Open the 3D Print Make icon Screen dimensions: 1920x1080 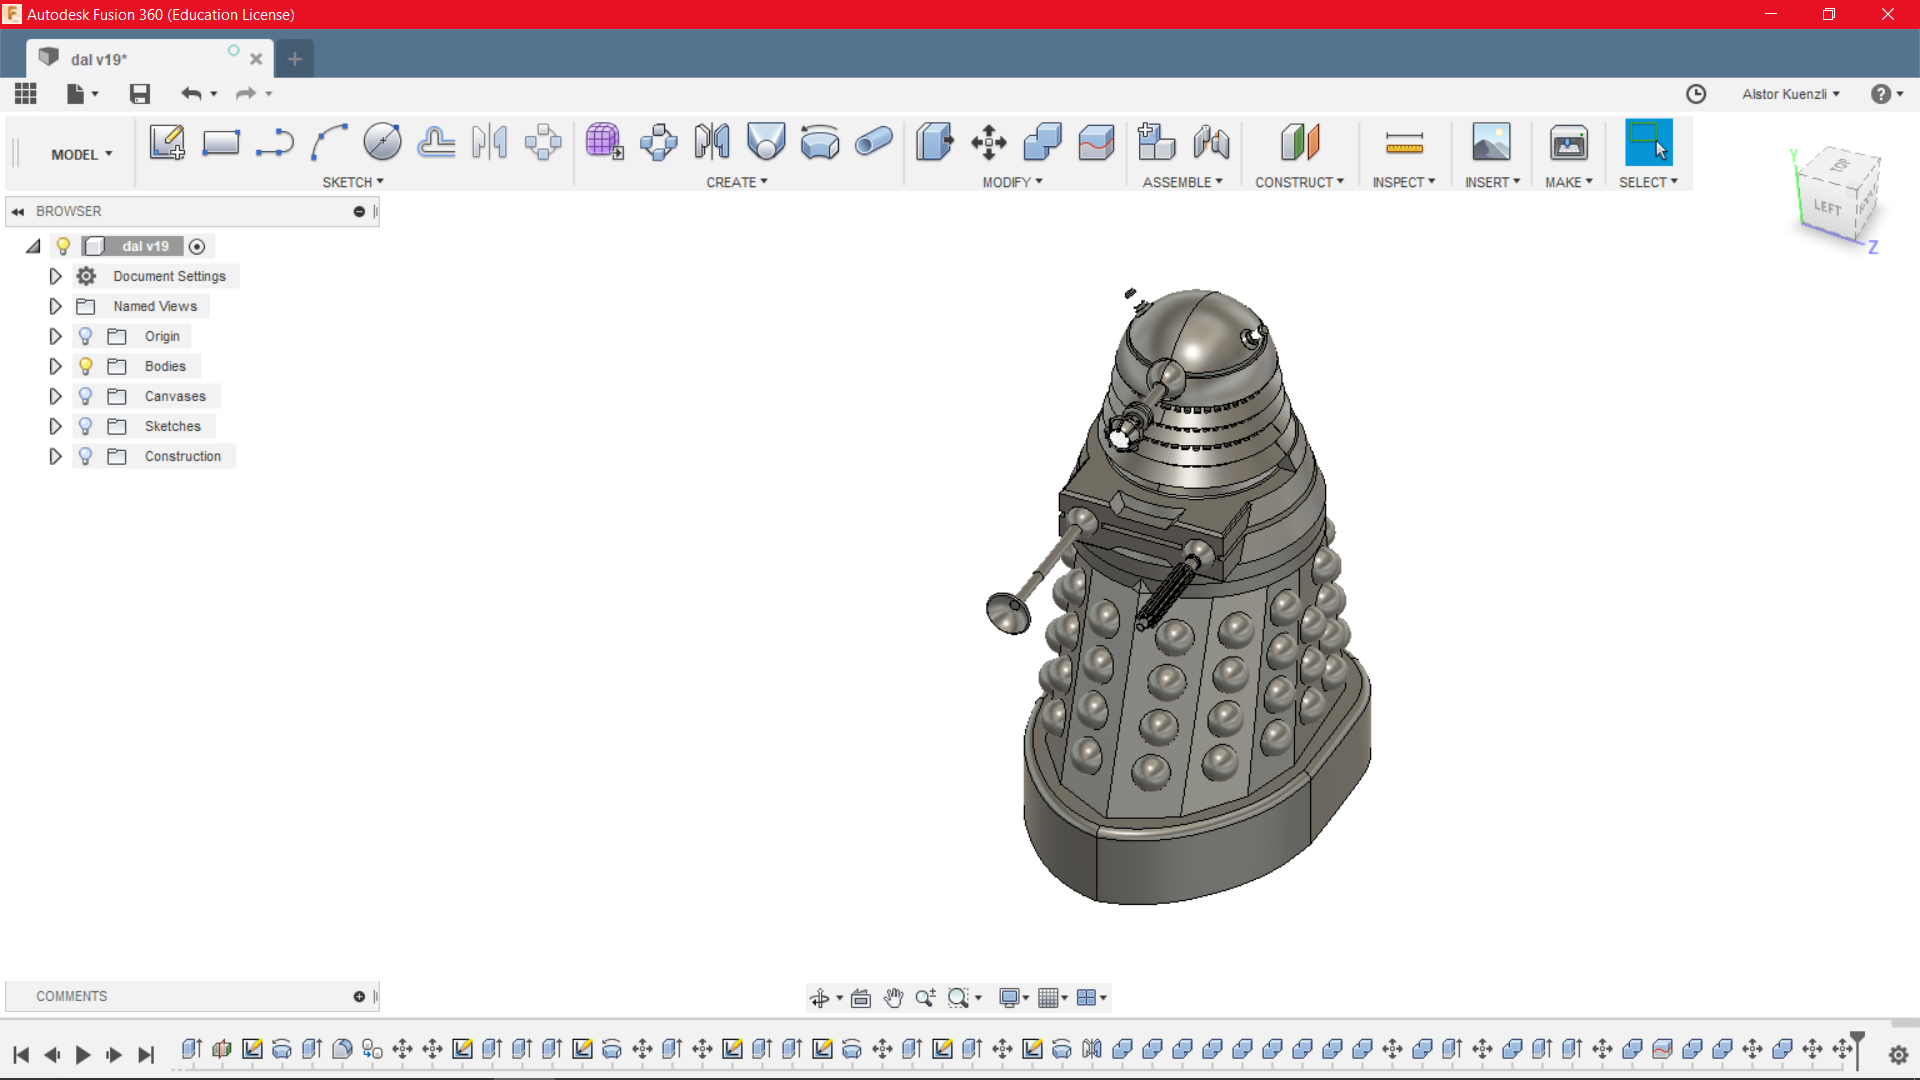(x=1568, y=143)
